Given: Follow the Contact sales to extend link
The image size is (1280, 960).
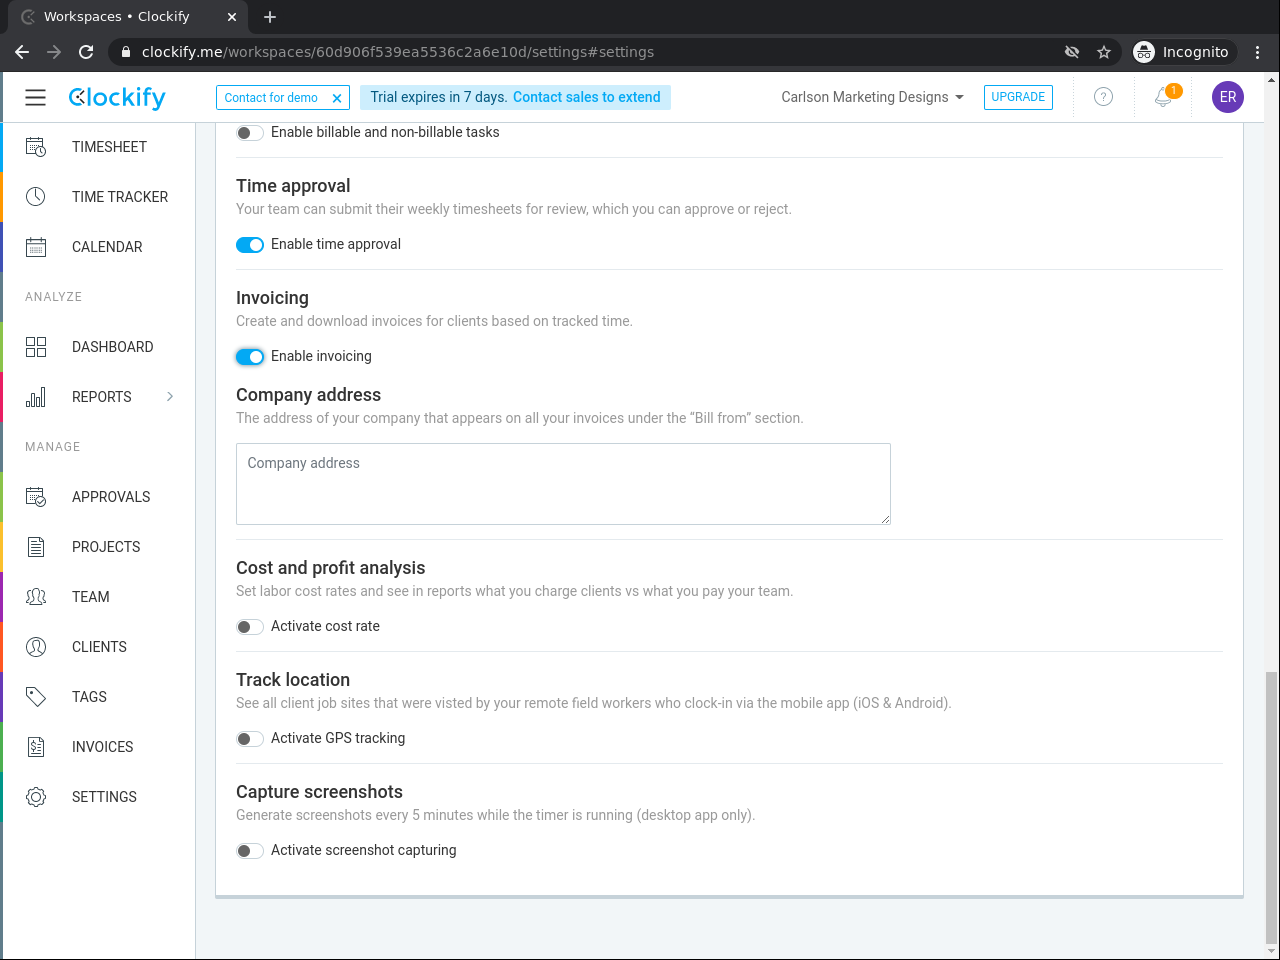Looking at the screenshot, I should click(586, 97).
